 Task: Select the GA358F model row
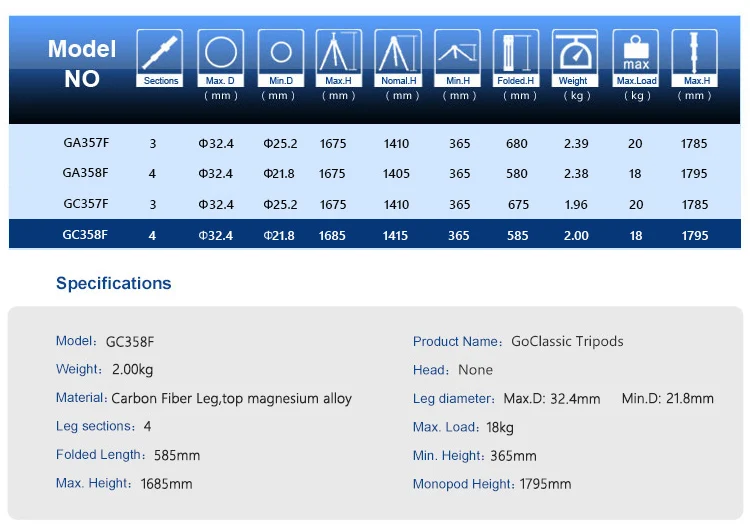(375, 173)
